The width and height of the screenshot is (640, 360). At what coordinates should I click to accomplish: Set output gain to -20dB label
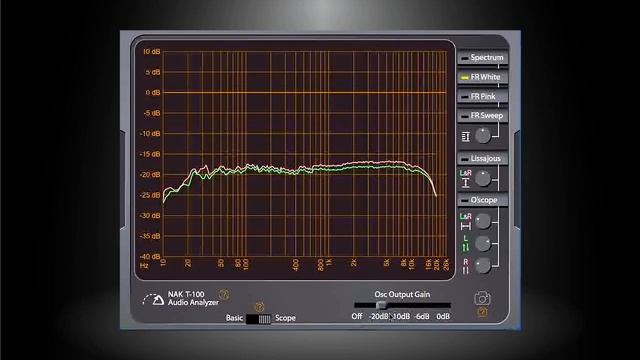pyautogui.click(x=378, y=316)
